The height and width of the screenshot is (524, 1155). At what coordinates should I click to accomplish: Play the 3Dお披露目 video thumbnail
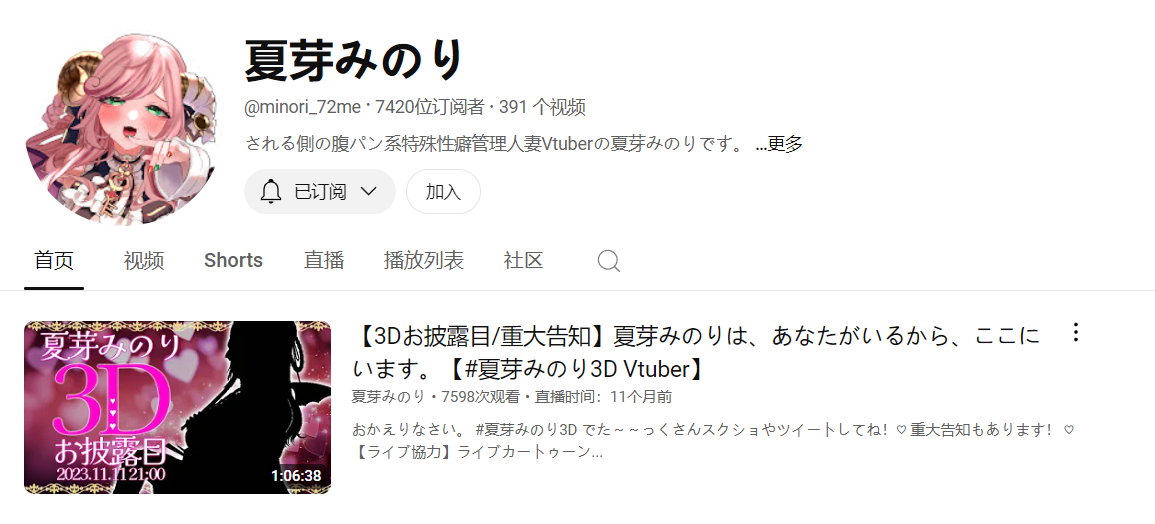[178, 407]
